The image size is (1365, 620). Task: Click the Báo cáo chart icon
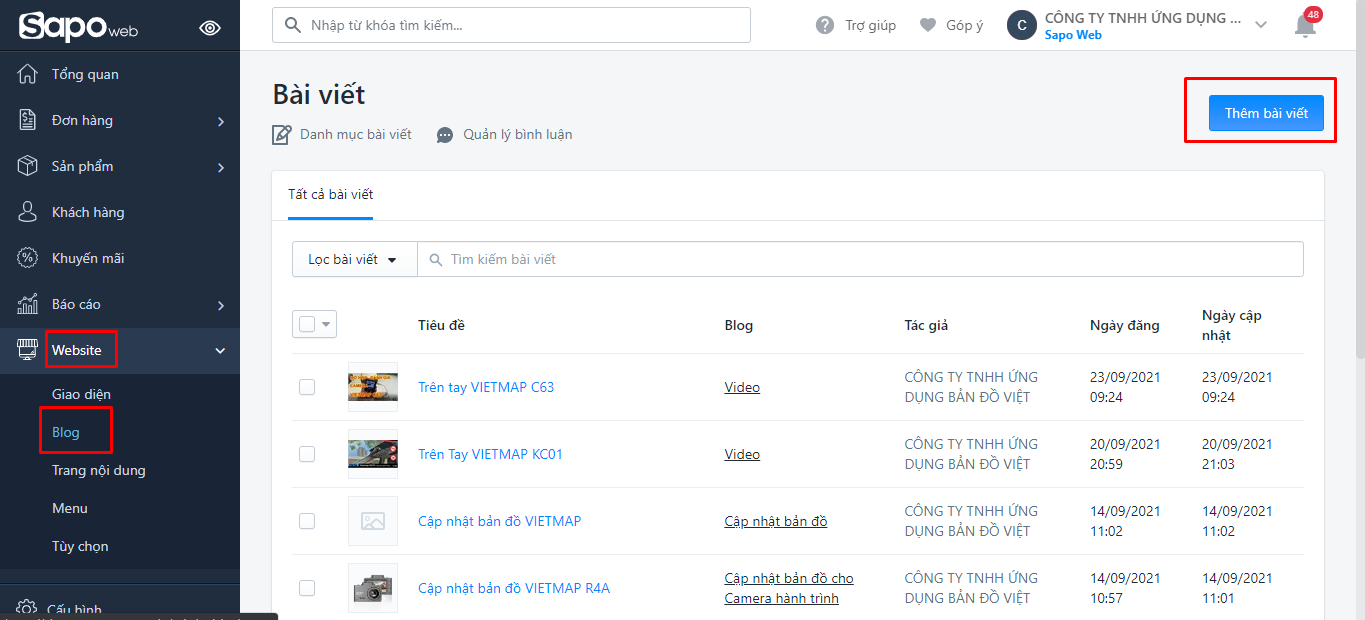(28, 304)
